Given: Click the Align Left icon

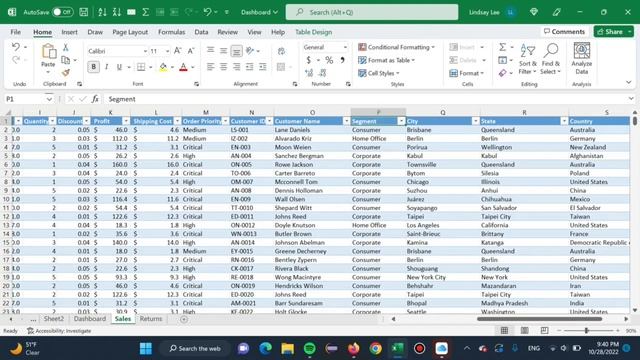Looking at the screenshot, I should coord(210,67).
